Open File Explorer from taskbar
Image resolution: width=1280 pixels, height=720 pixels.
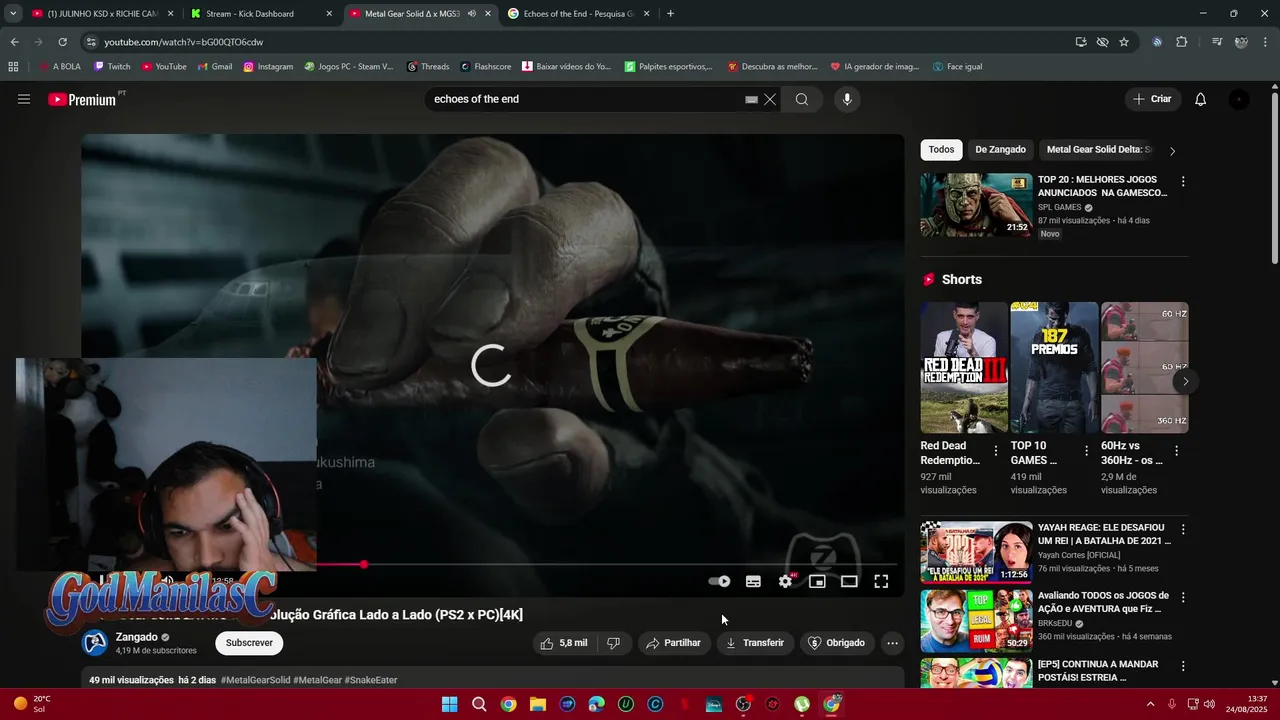tap(538, 704)
